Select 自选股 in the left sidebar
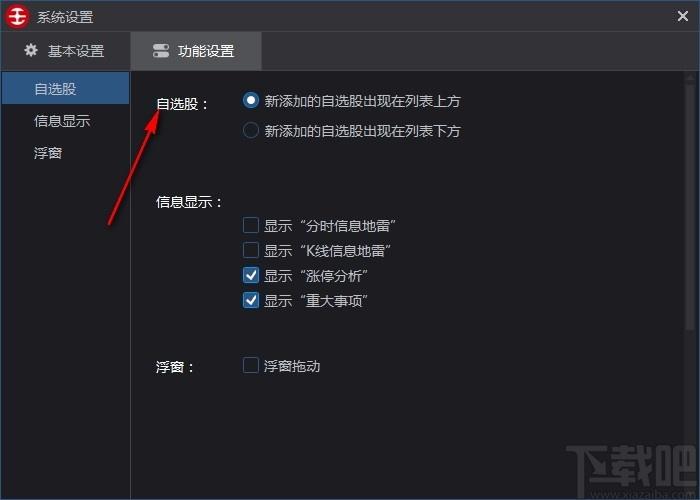This screenshot has height=500, width=700. coord(65,88)
